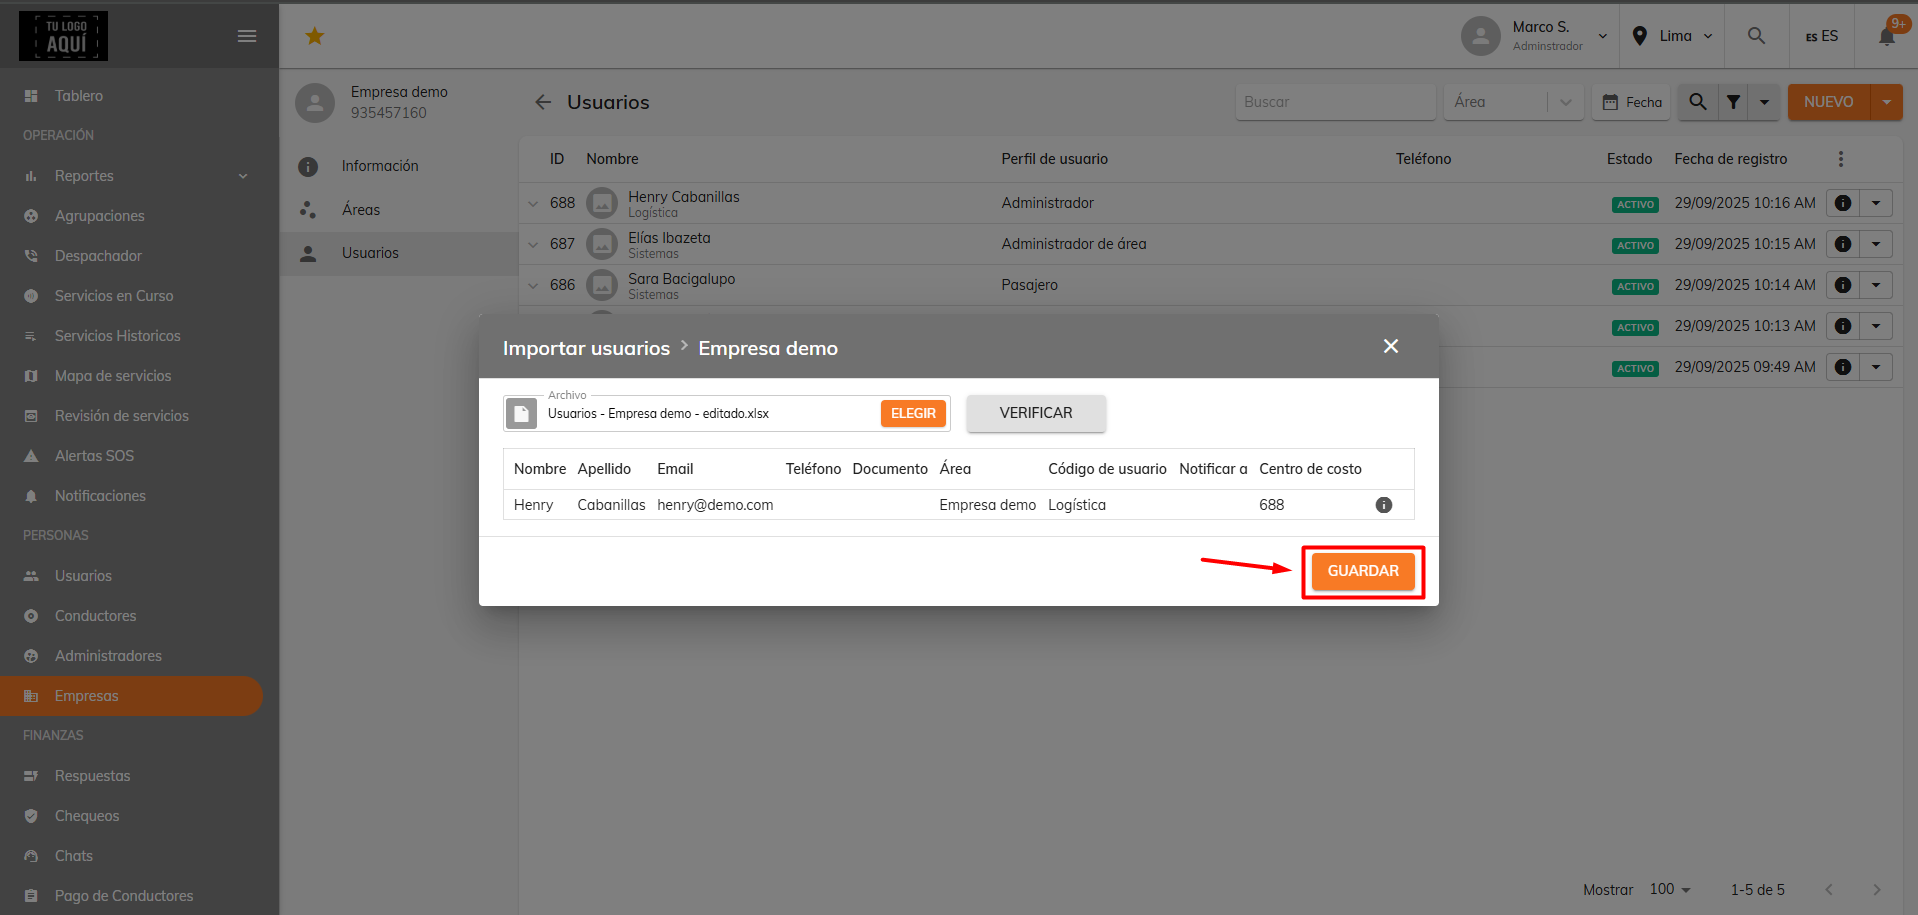Click the search button in users toolbar
The height and width of the screenshot is (915, 1918).
1698,102
